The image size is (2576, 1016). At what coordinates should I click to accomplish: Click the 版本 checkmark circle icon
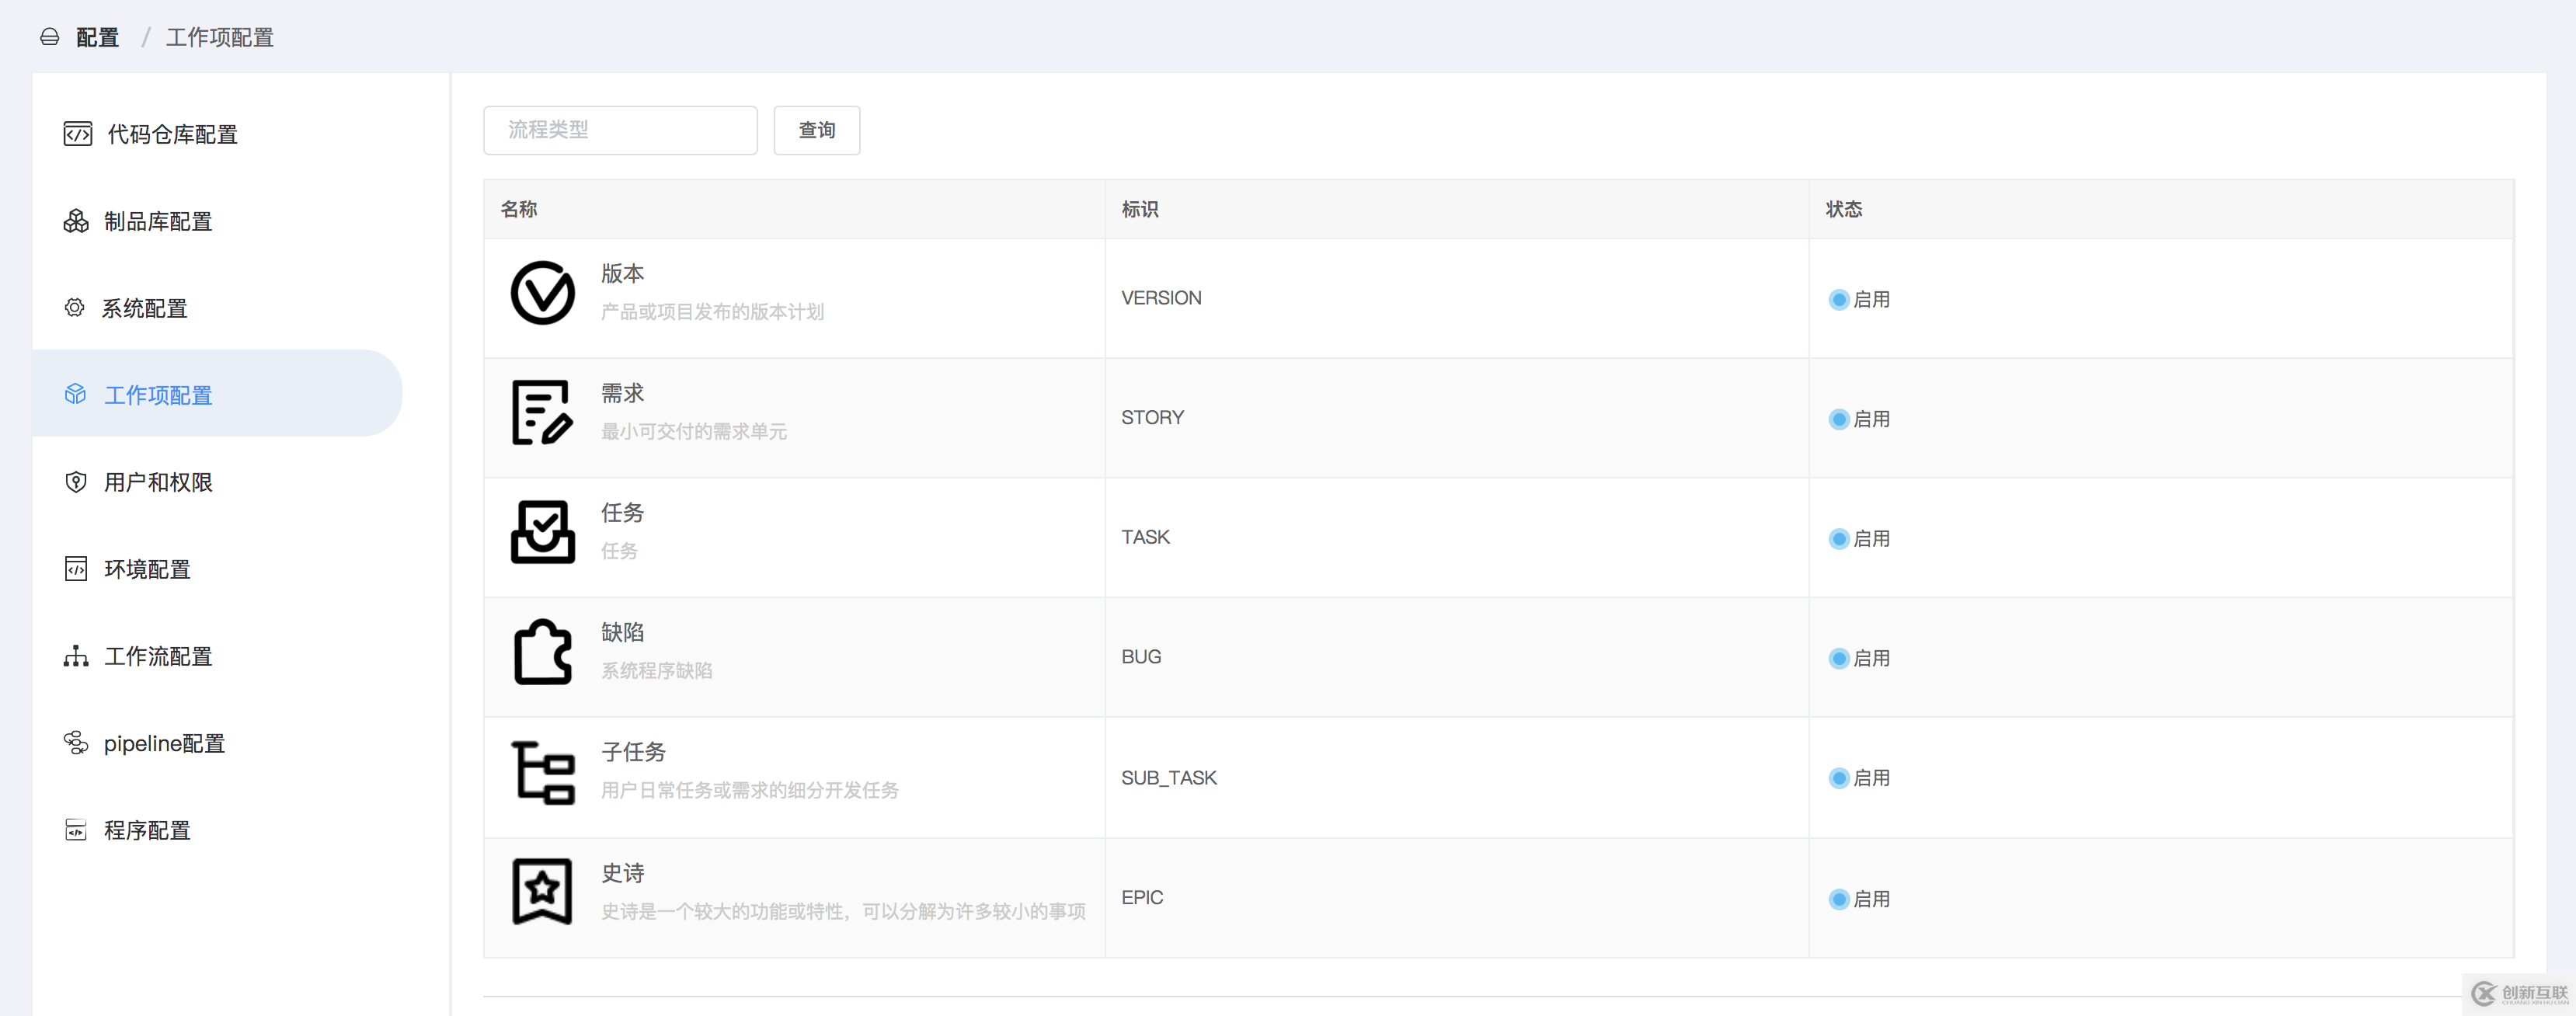[543, 293]
